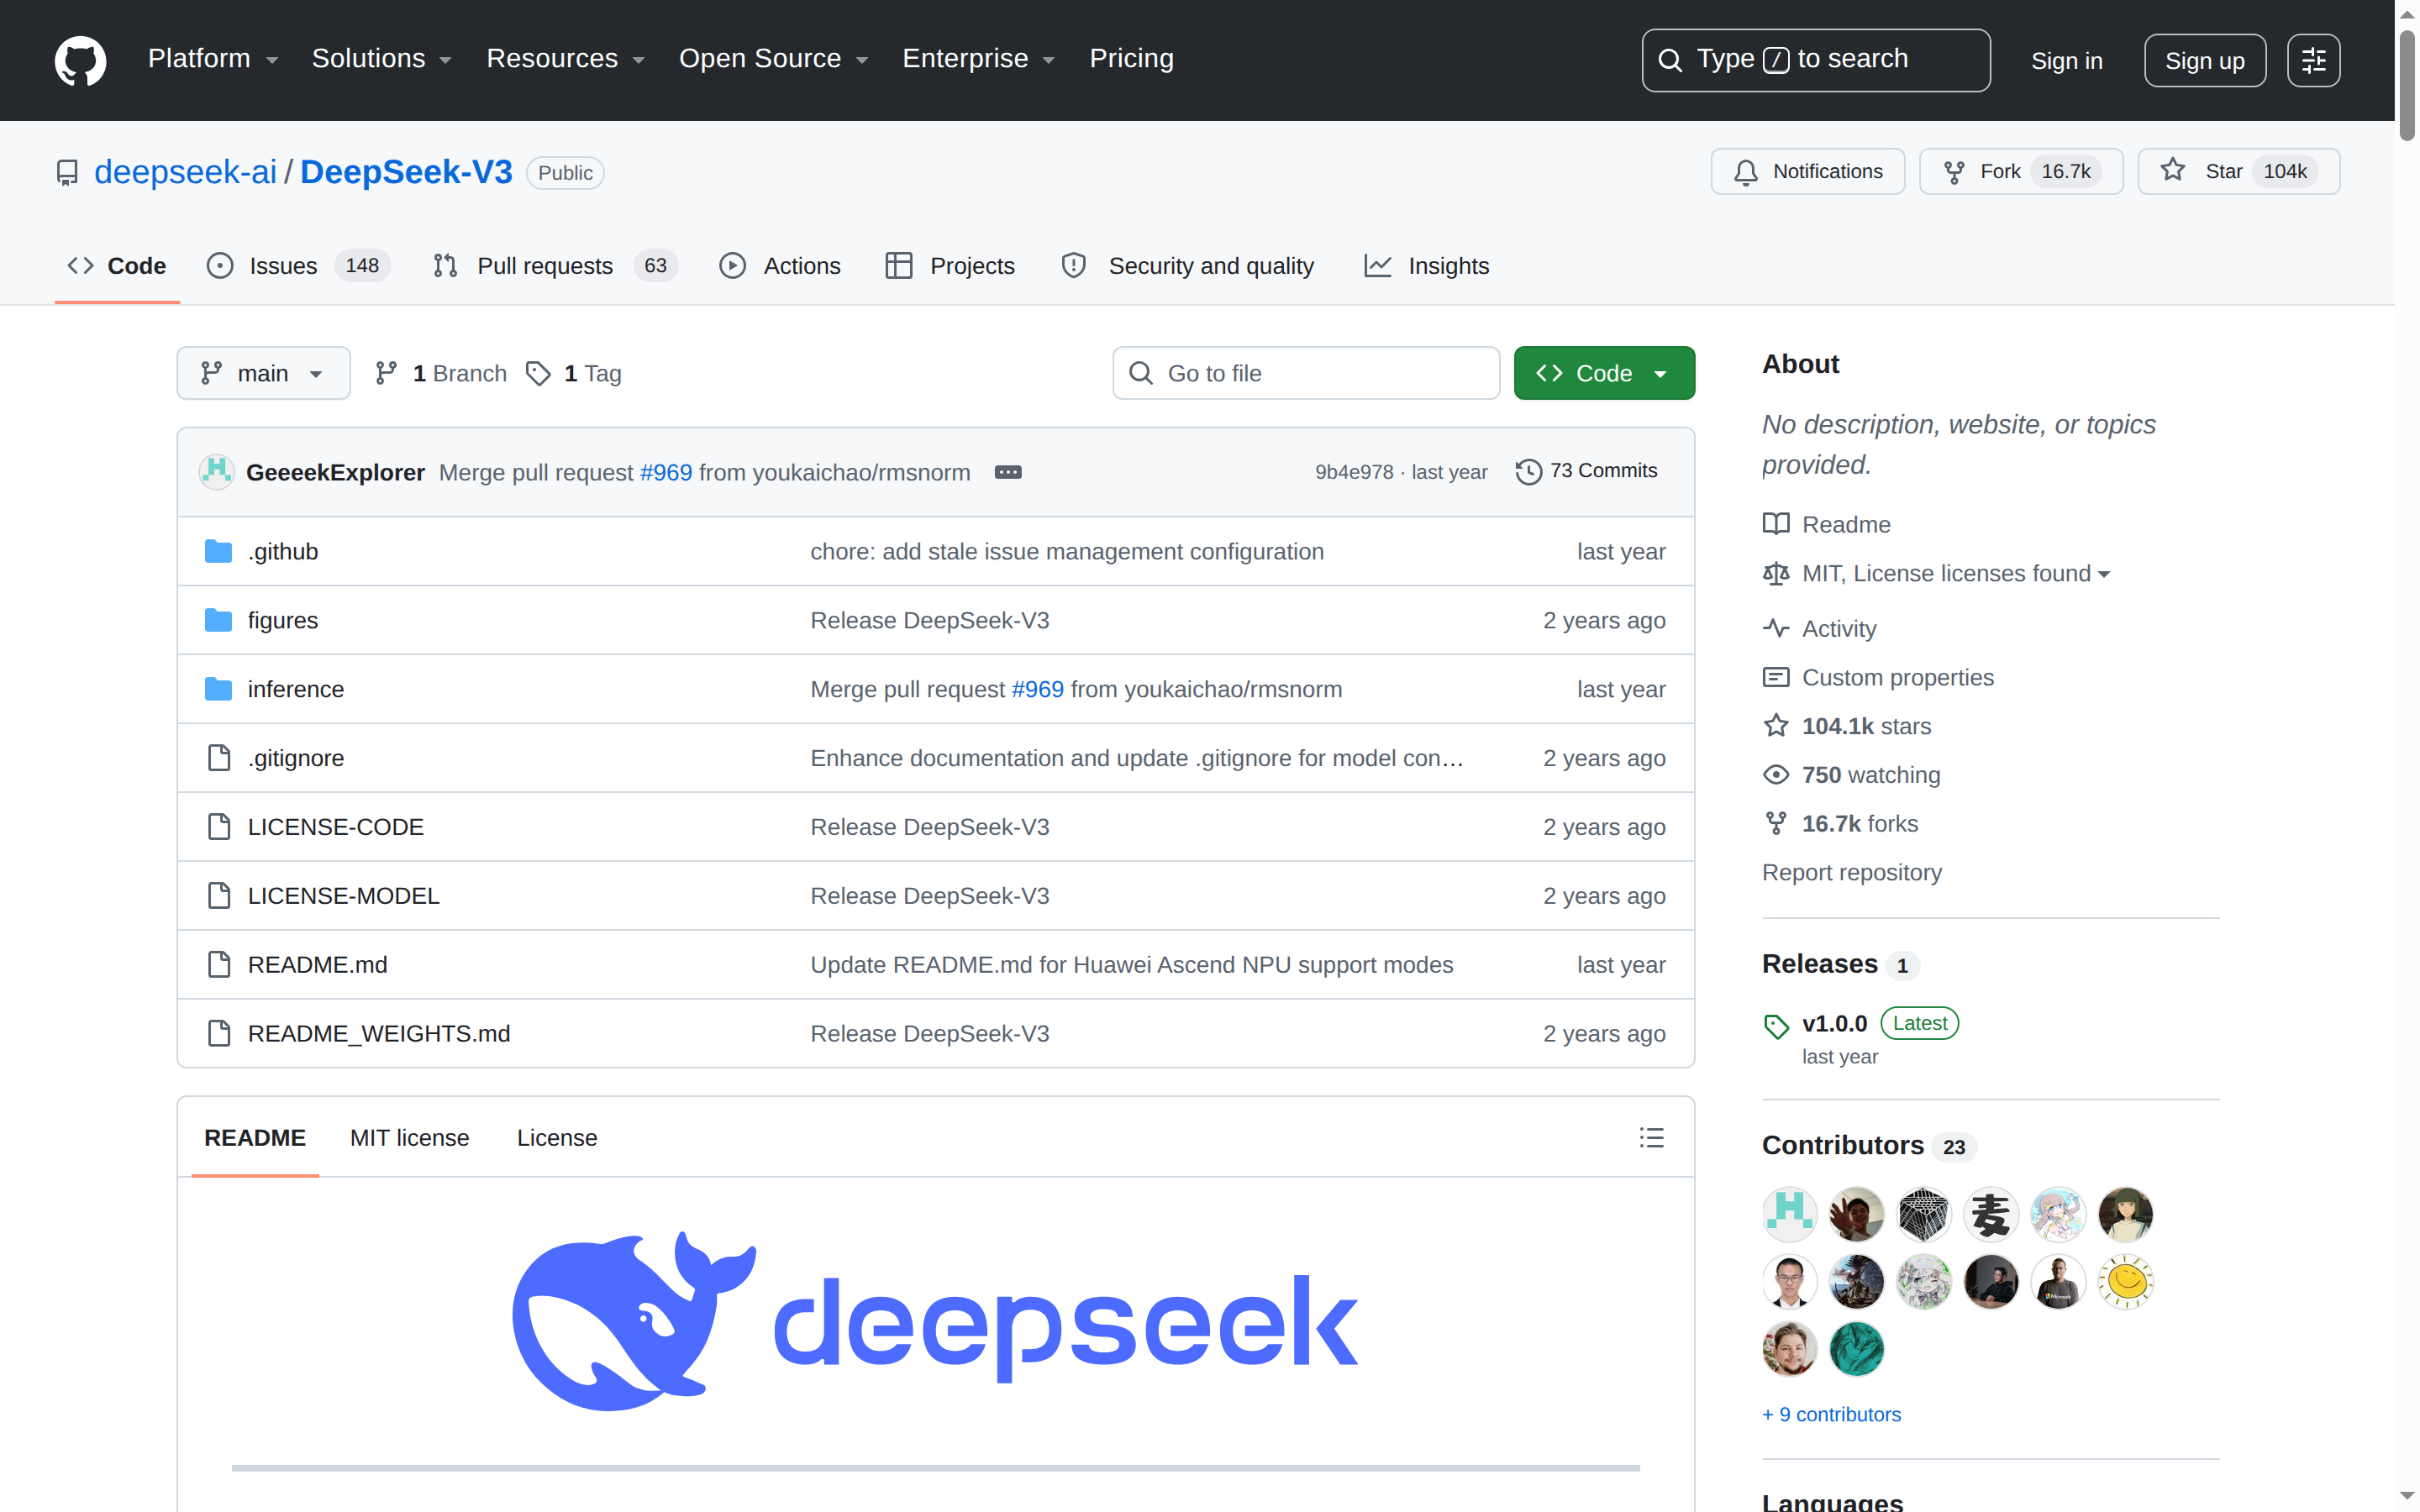Image resolution: width=2420 pixels, height=1512 pixels.
Task: Click the Type / to search box
Action: tap(1815, 60)
